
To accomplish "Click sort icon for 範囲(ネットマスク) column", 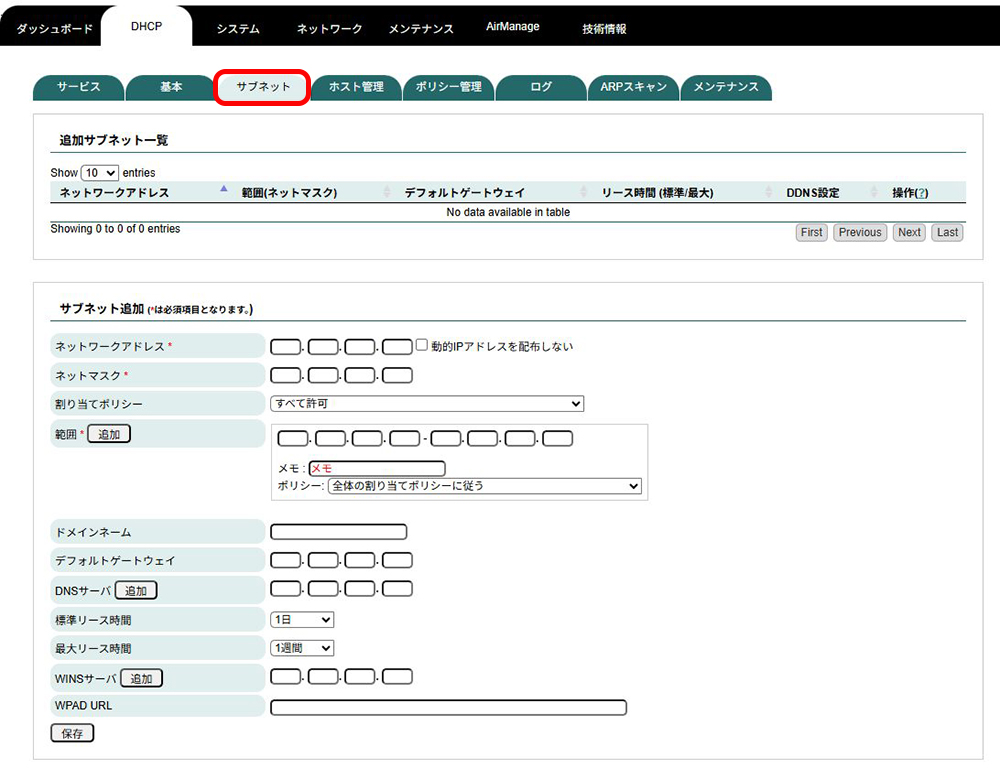I will tap(387, 192).
